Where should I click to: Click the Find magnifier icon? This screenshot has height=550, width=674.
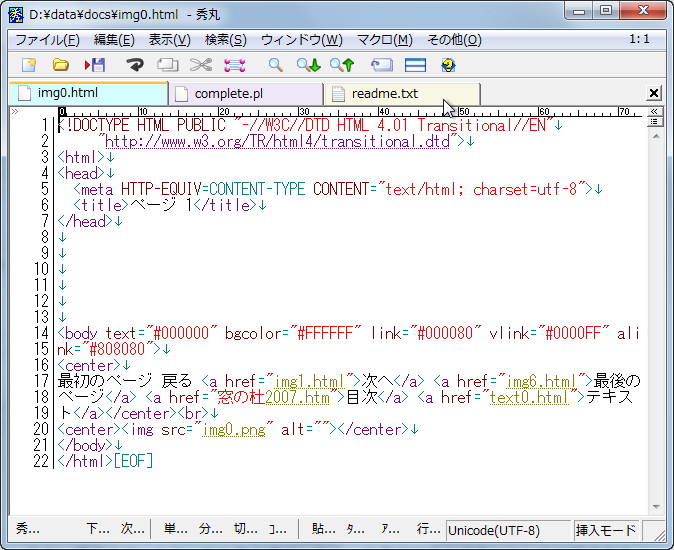tap(275, 65)
